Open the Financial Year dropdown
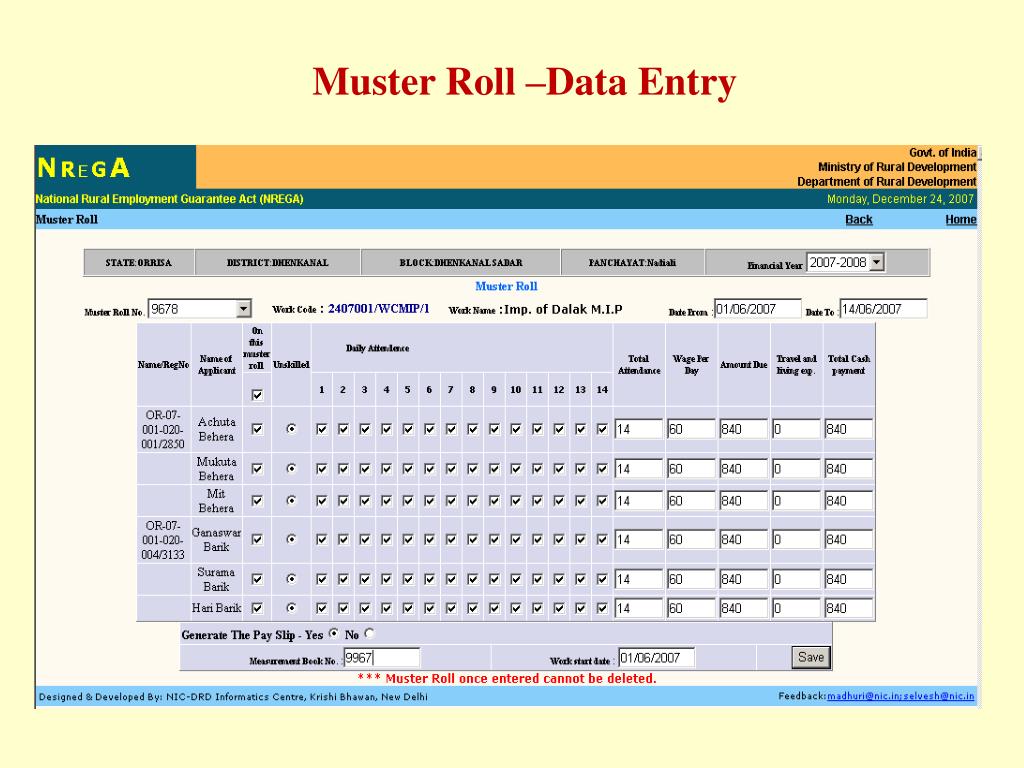The height and width of the screenshot is (768, 1024). (877, 263)
